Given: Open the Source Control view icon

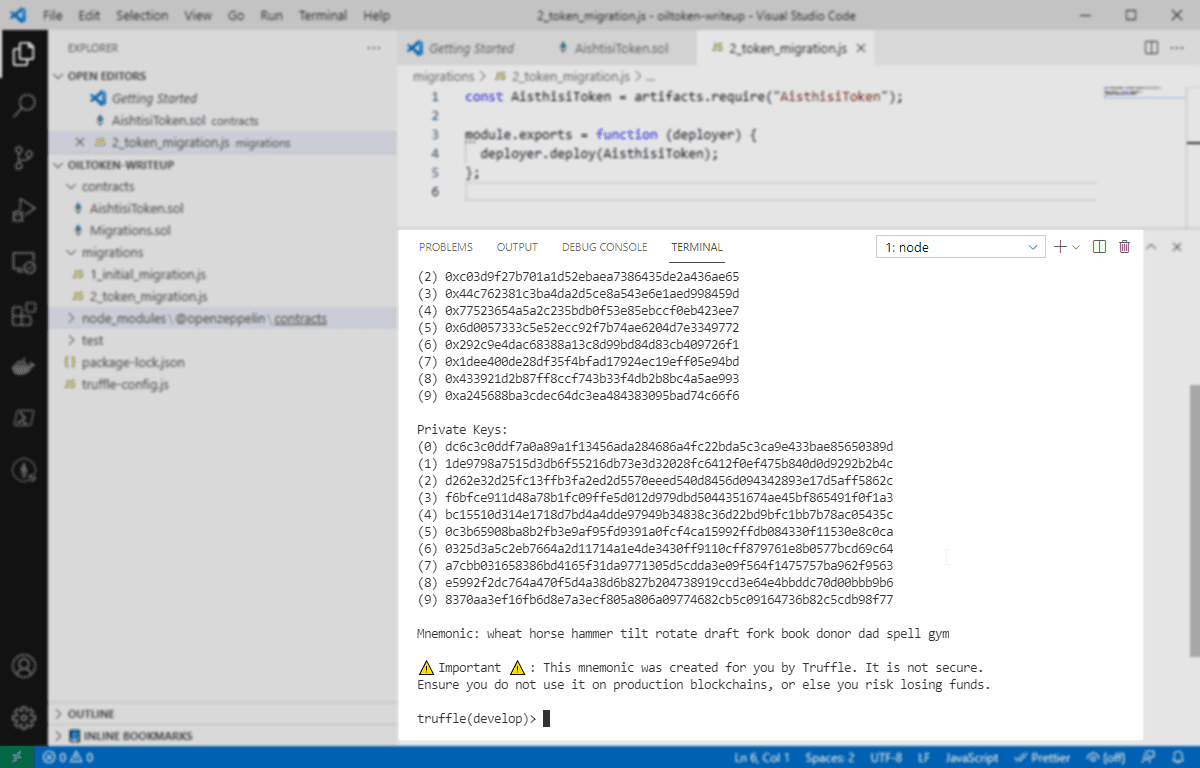Looking at the screenshot, I should click(23, 158).
